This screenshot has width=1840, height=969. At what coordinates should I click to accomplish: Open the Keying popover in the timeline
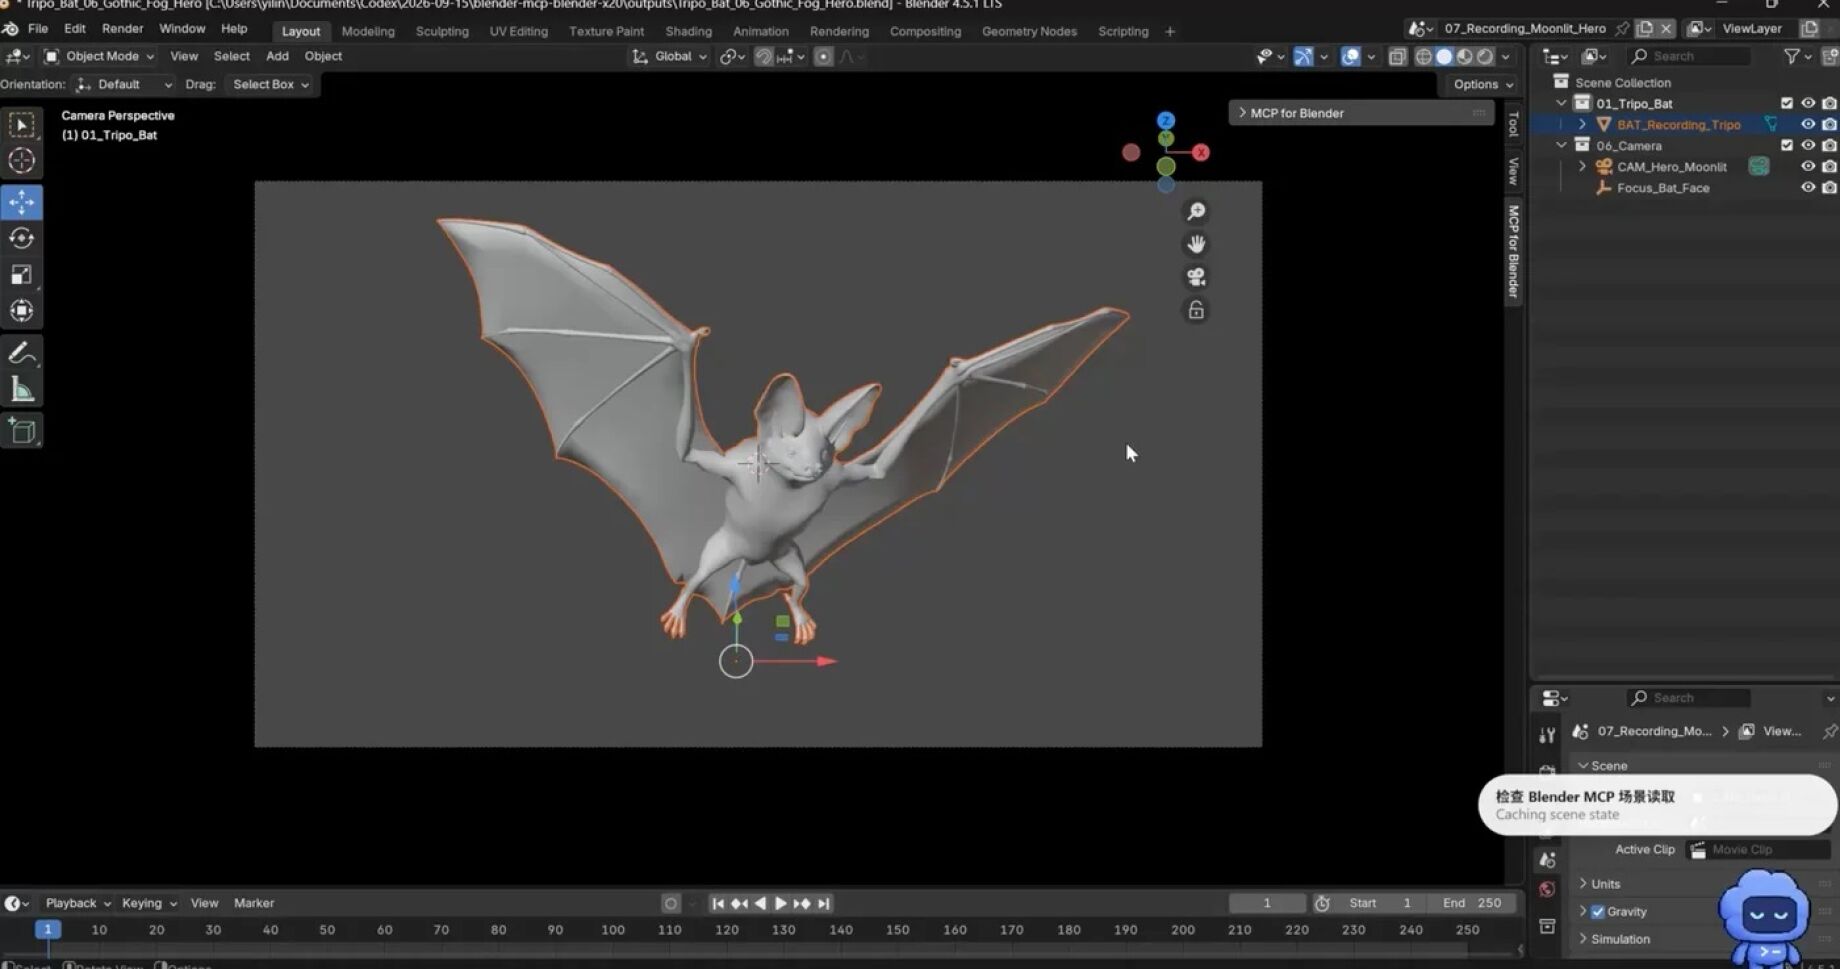(x=148, y=903)
